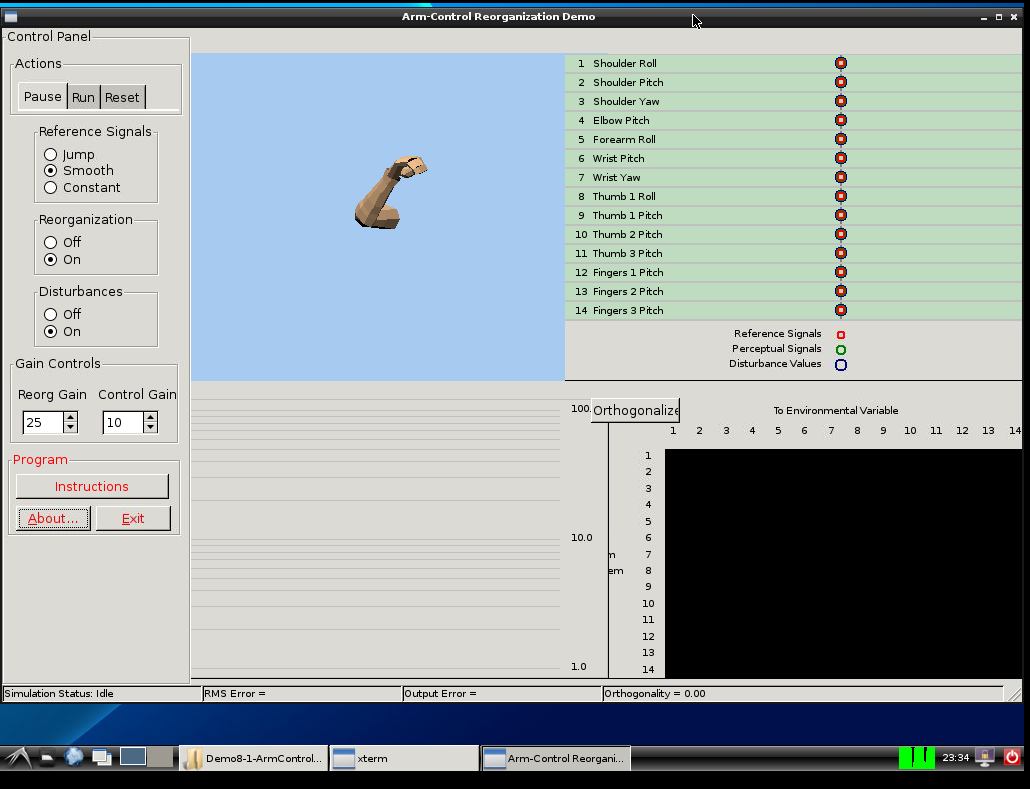This screenshot has height=789, width=1030.
Task: Choose the Constant reference signal
Action: click(51, 188)
